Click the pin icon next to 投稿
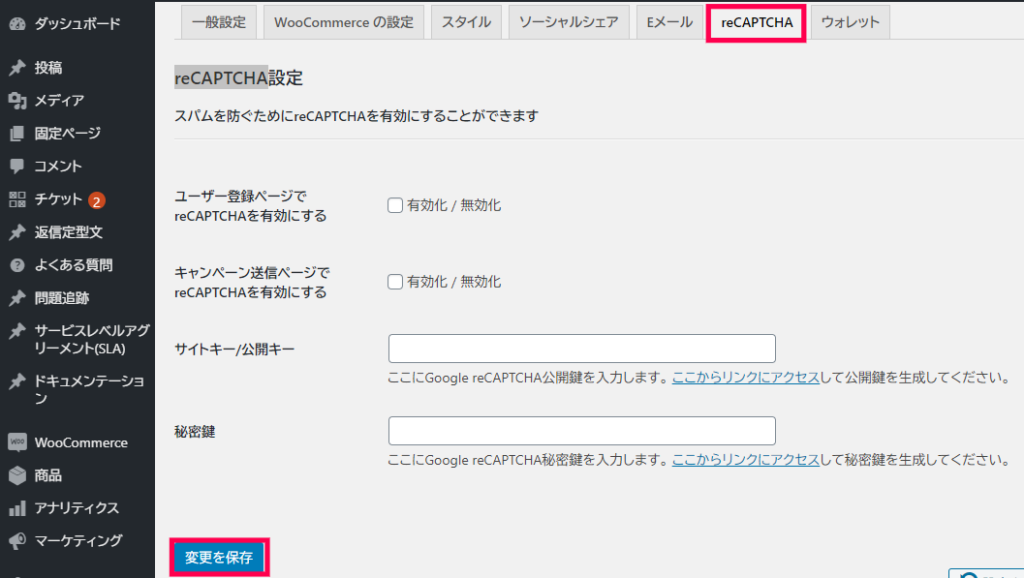This screenshot has width=1024, height=578. point(18,68)
